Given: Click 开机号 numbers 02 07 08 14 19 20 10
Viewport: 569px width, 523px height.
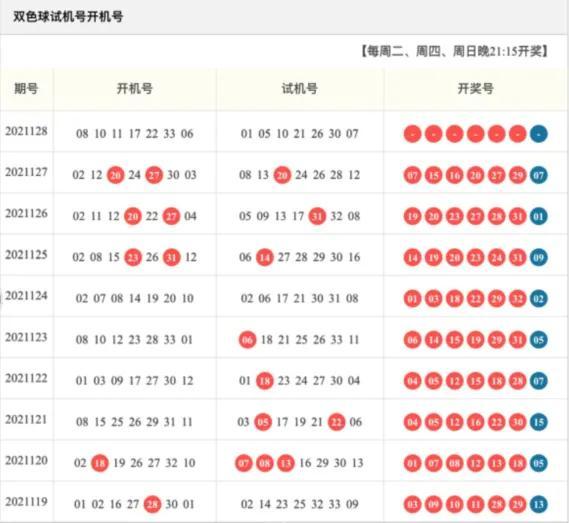Looking at the screenshot, I should [135, 298].
